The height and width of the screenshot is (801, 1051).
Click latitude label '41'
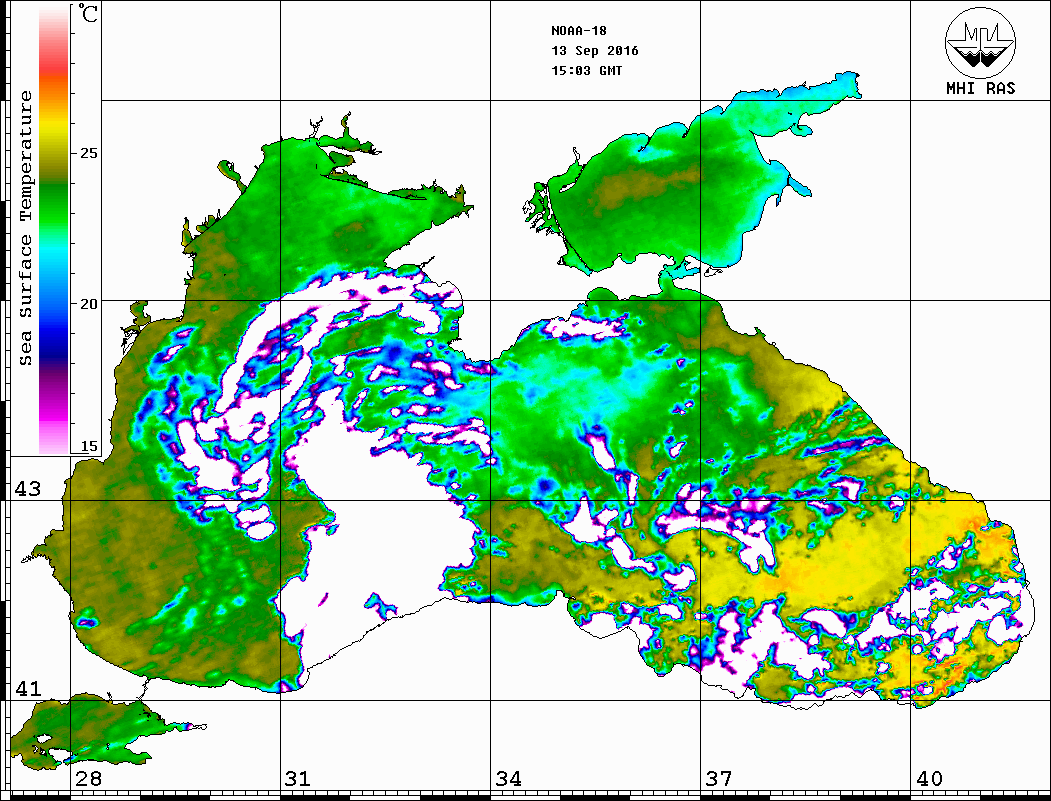(27, 688)
